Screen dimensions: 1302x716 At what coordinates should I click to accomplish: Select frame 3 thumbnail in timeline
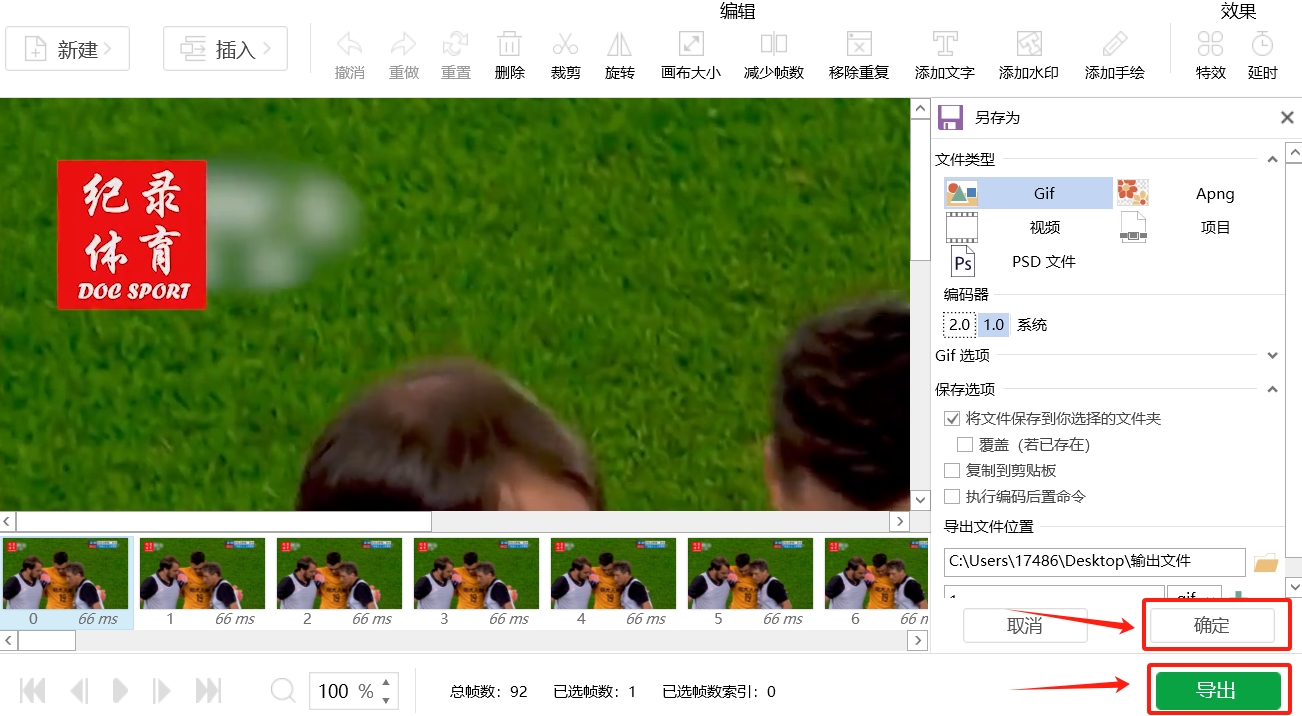[476, 574]
